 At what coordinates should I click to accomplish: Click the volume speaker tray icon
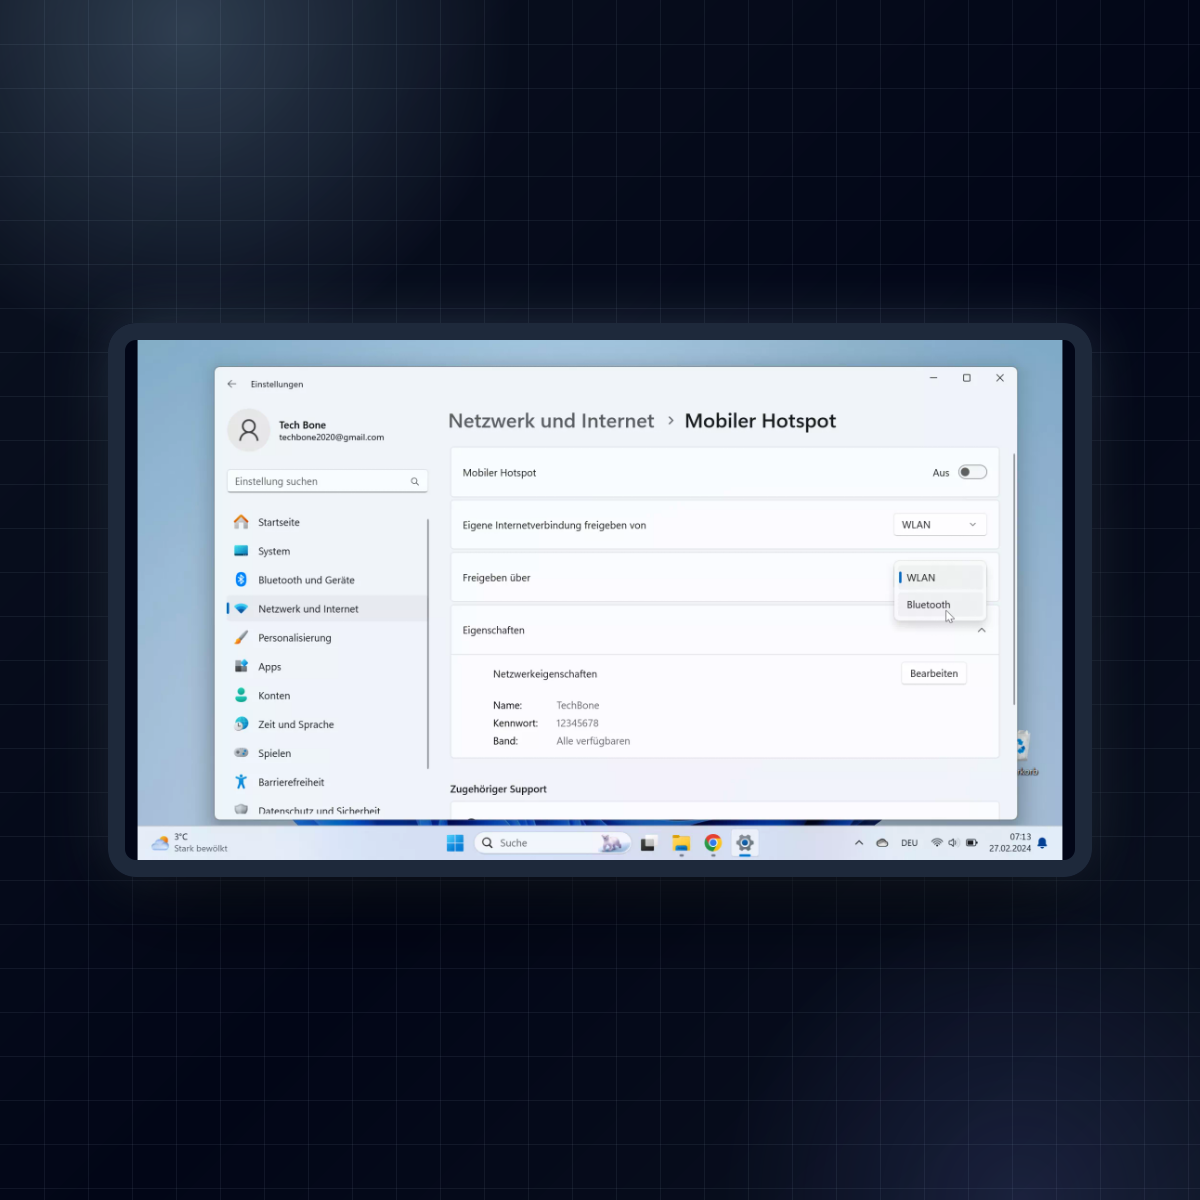(x=953, y=843)
